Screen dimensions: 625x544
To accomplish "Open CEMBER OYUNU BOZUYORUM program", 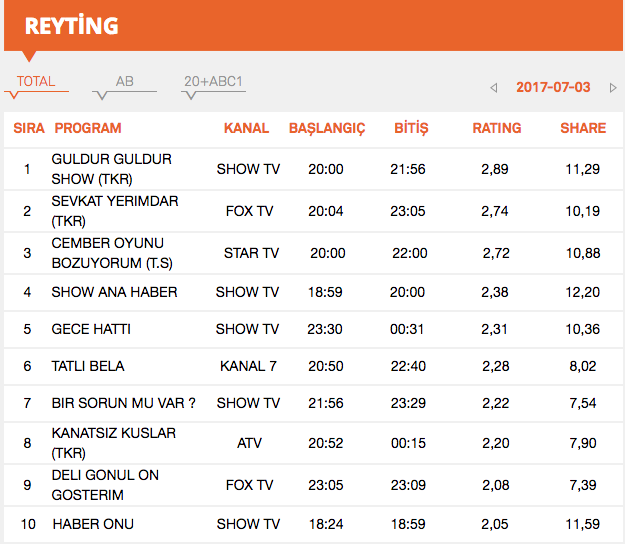I will pyautogui.click(x=108, y=253).
